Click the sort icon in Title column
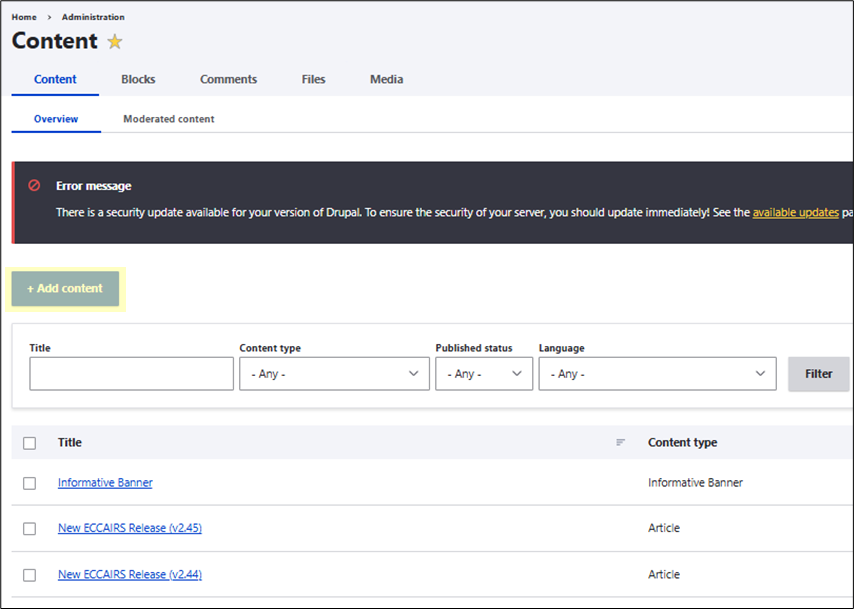This screenshot has width=854, height=609. (x=620, y=442)
